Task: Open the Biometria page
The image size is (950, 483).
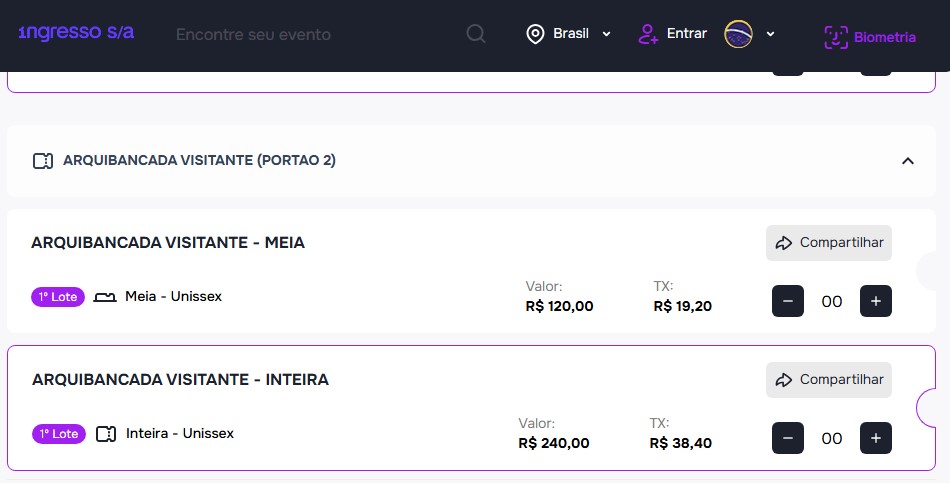Action: (x=884, y=38)
